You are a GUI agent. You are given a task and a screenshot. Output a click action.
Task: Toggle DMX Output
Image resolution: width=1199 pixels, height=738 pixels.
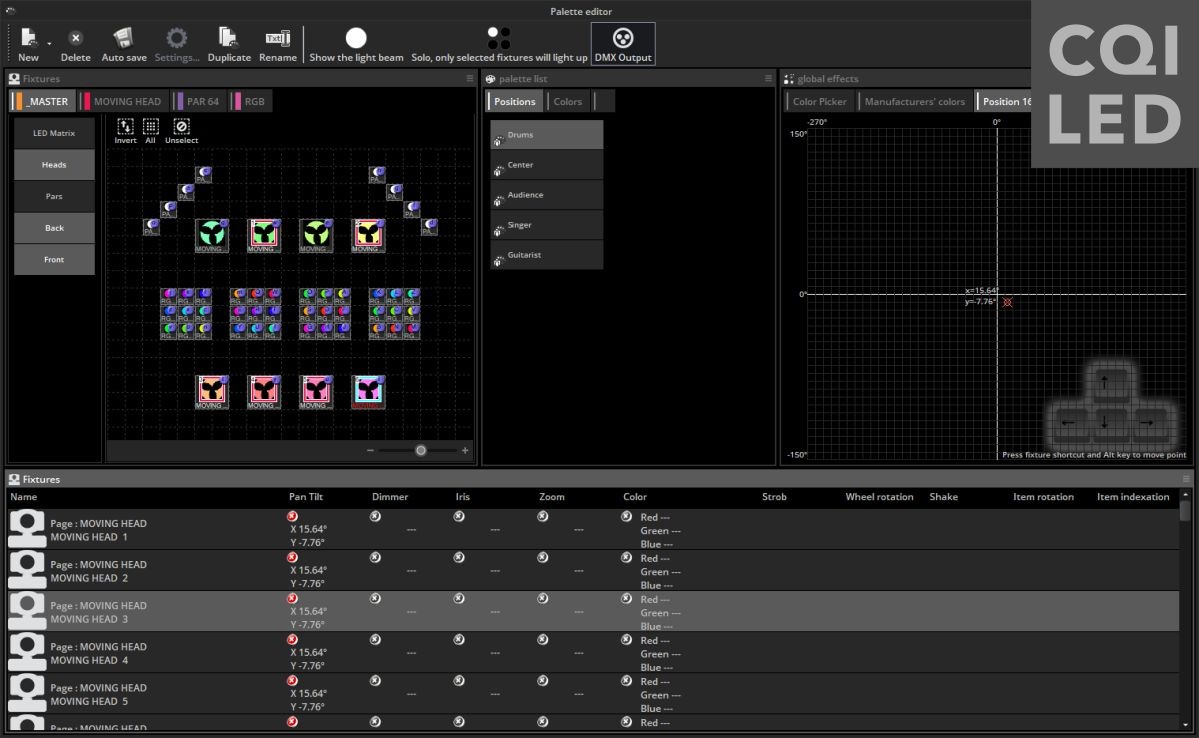[623, 39]
